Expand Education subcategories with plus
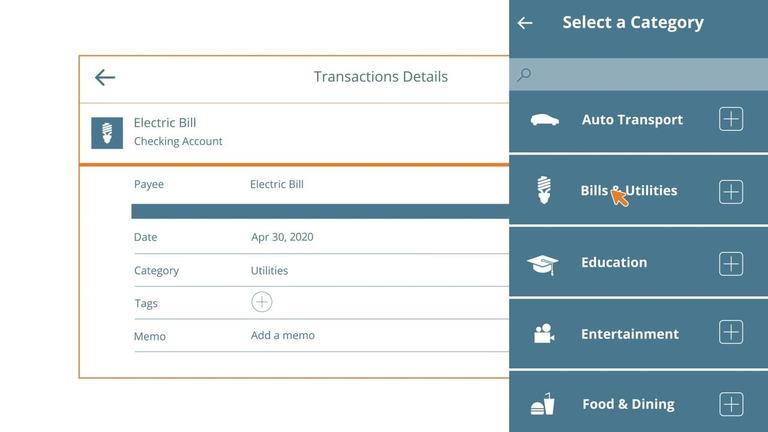 tap(731, 264)
